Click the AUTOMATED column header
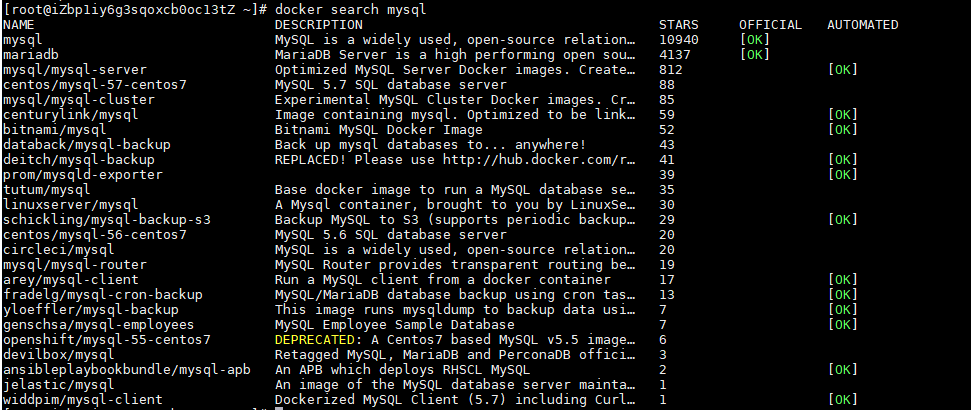The width and height of the screenshot is (971, 410). click(863, 25)
